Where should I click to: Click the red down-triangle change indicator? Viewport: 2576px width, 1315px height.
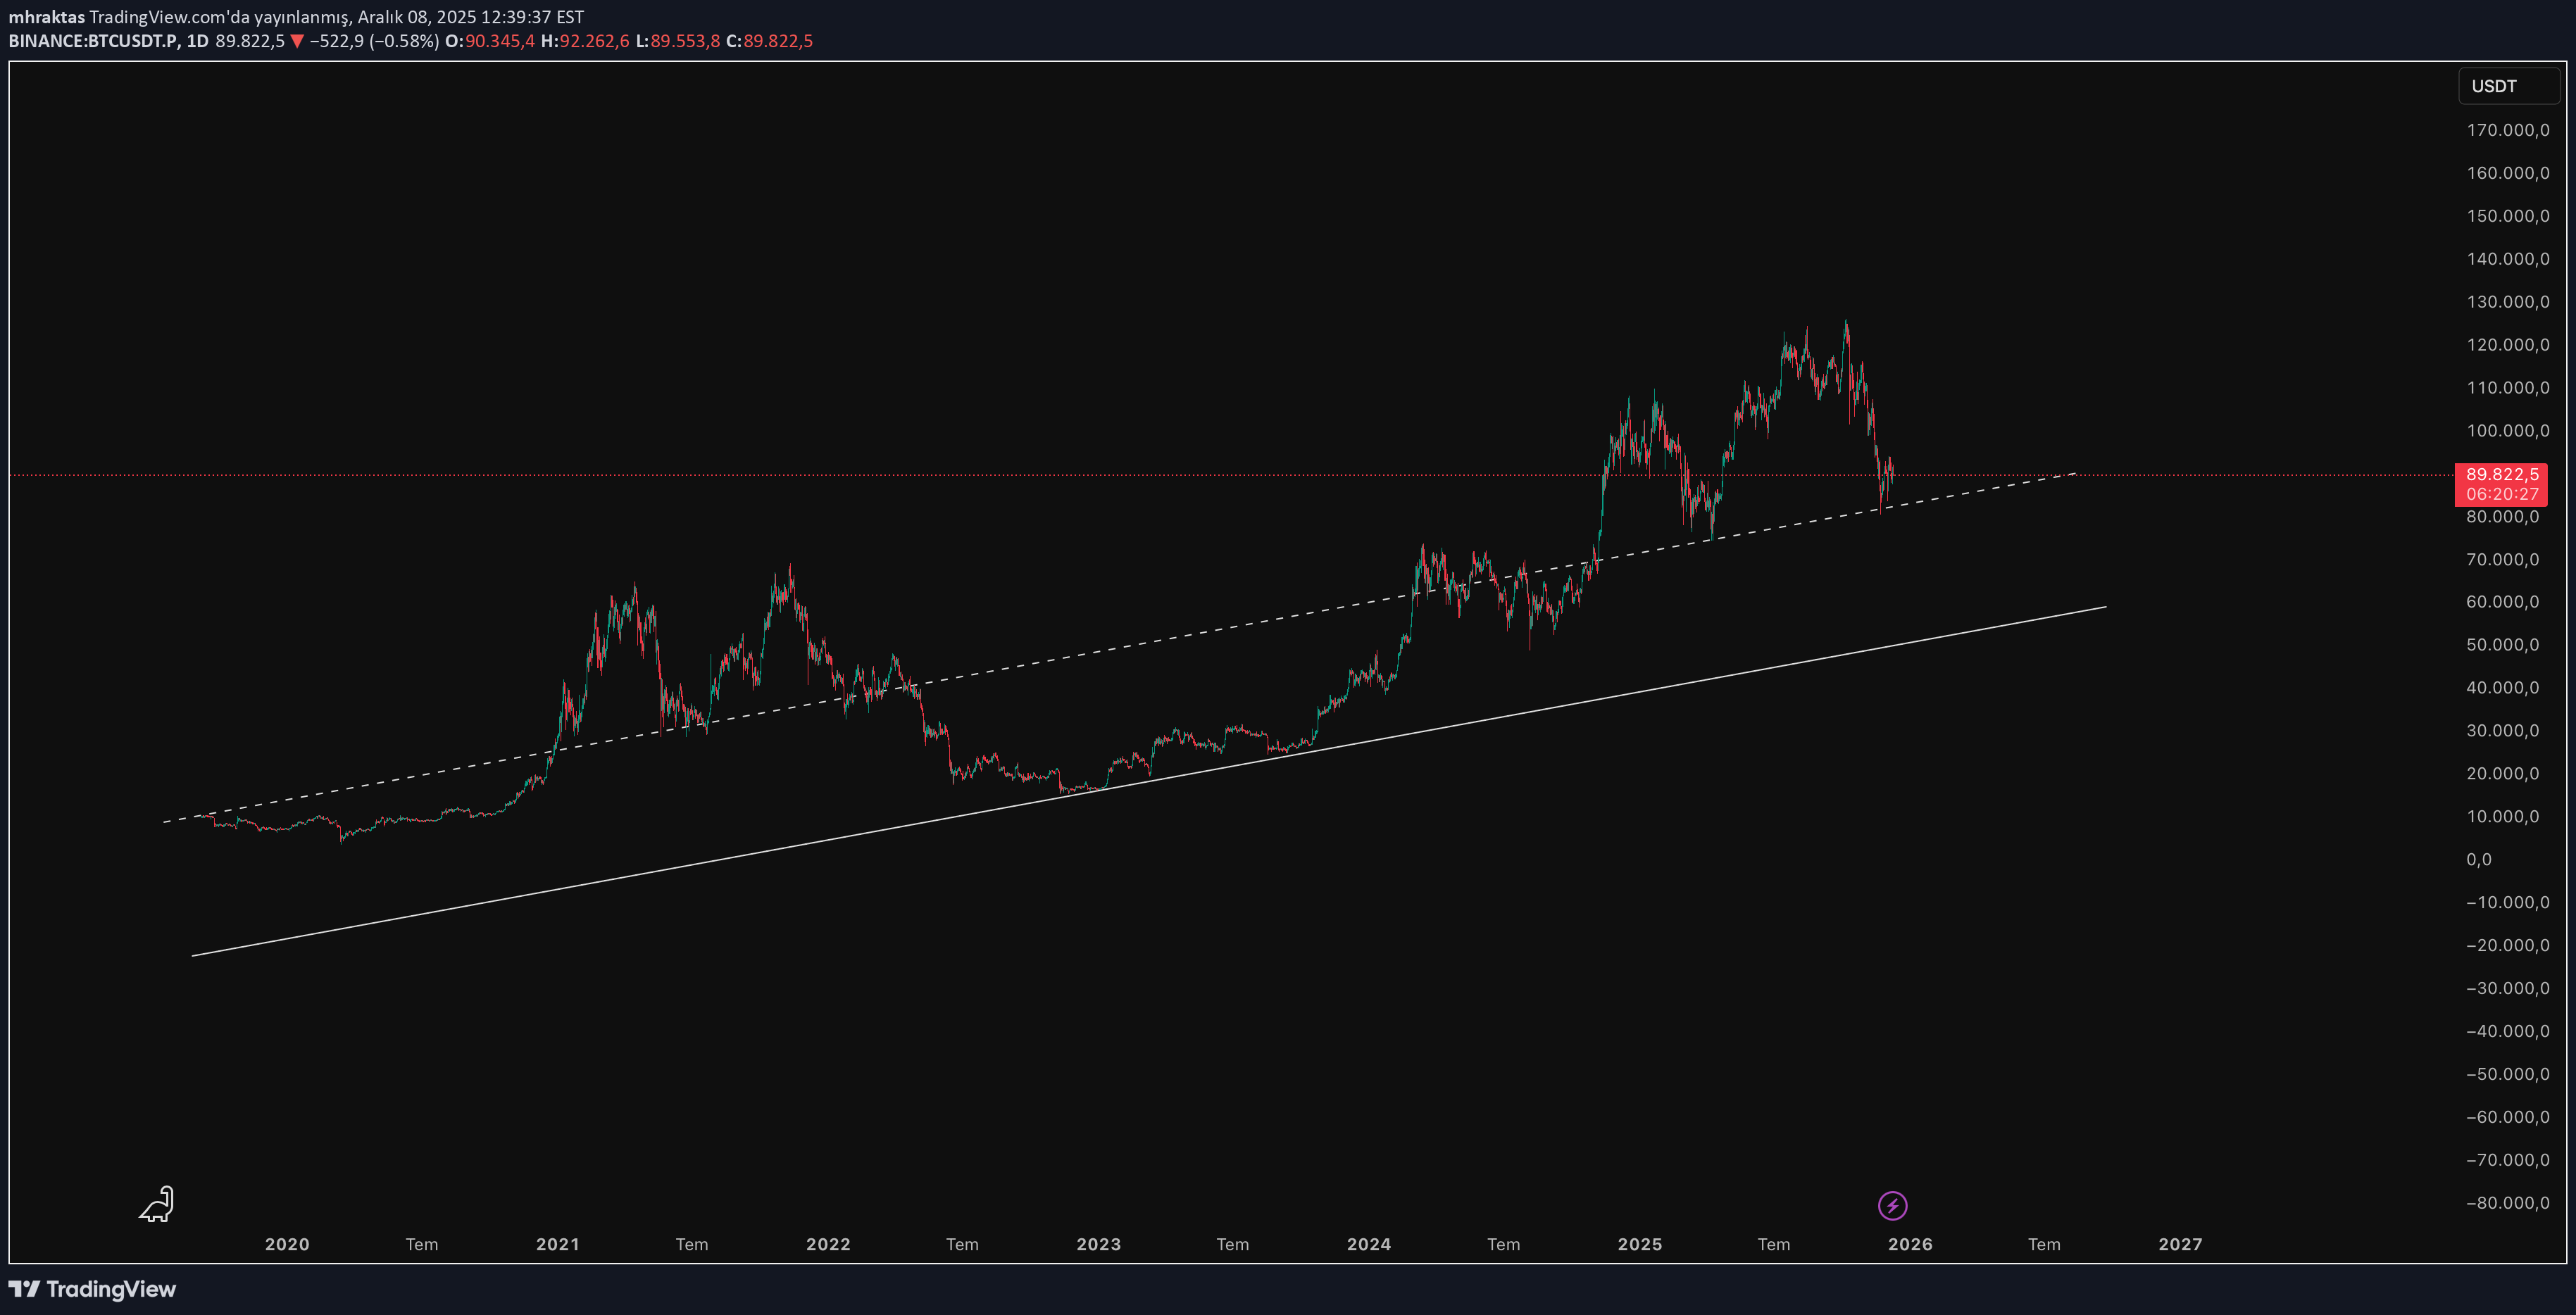[297, 41]
